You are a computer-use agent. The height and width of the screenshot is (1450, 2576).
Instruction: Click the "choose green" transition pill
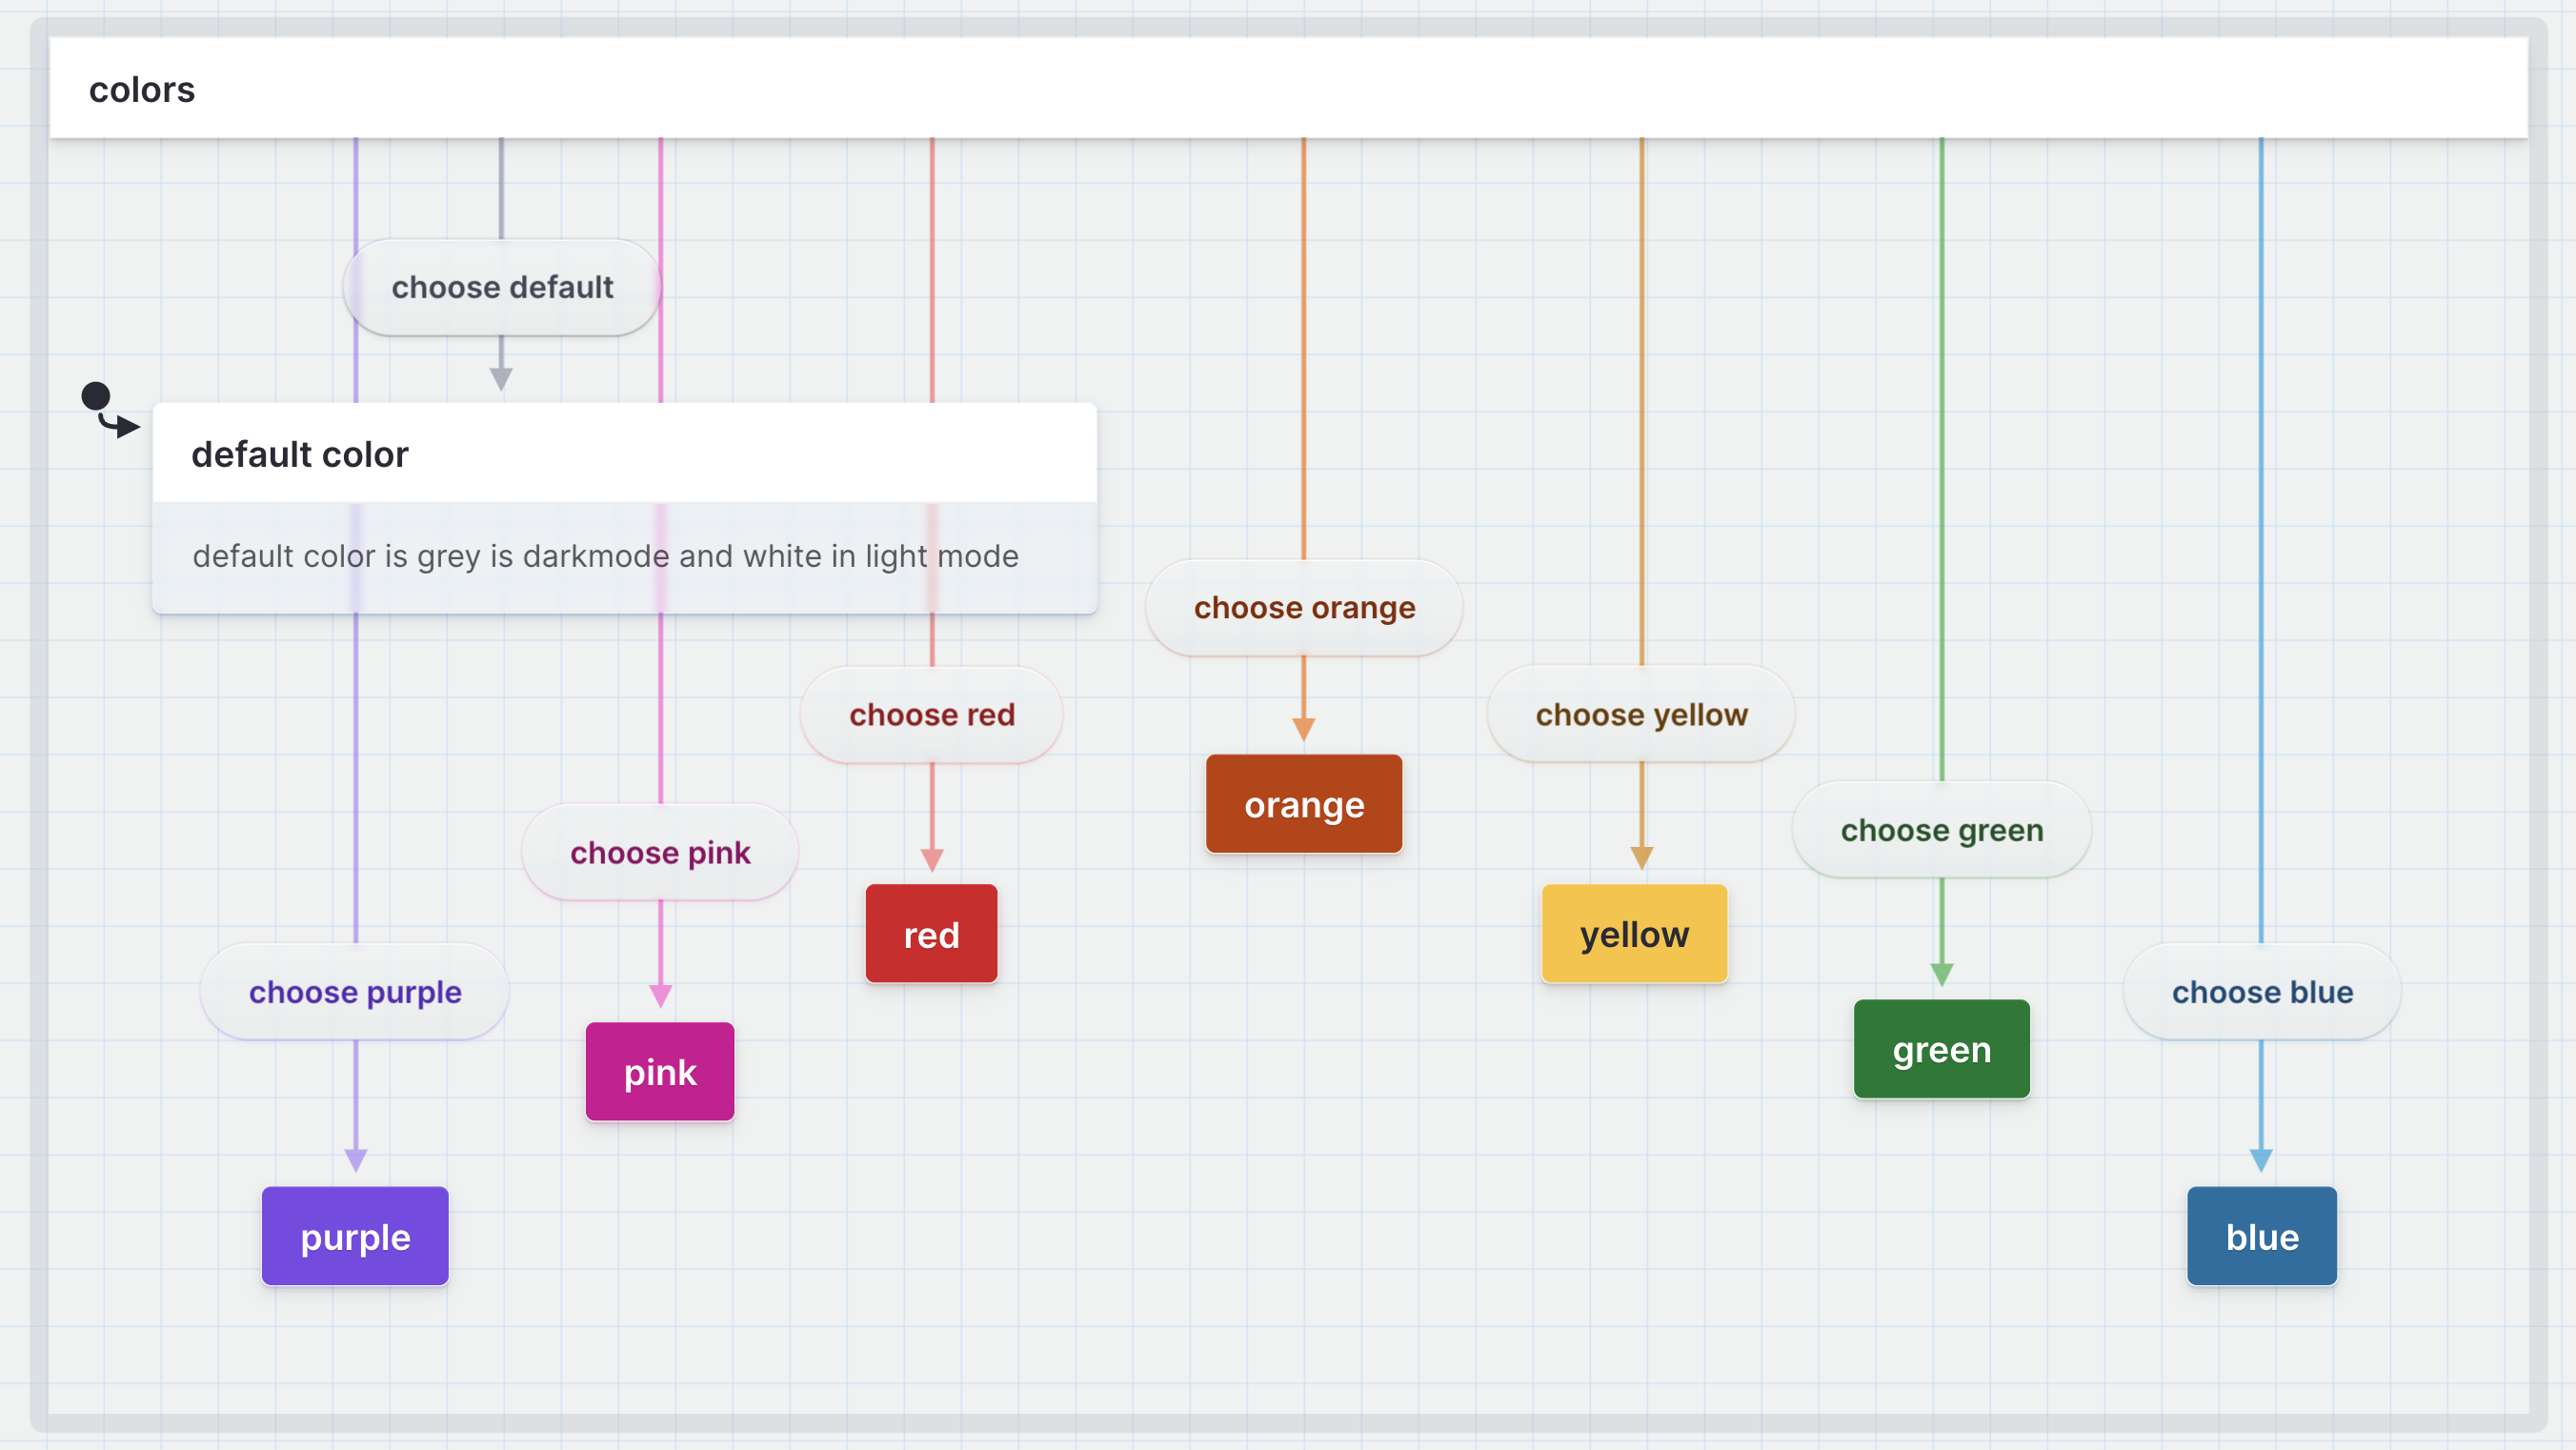[1941, 829]
